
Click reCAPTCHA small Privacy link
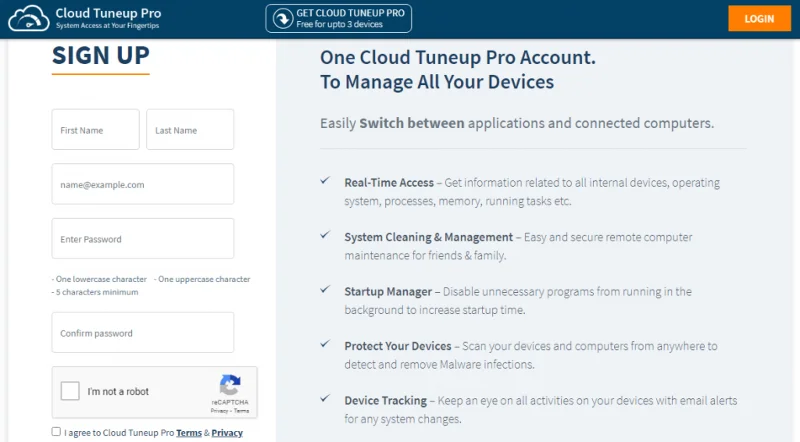pyautogui.click(x=219, y=411)
